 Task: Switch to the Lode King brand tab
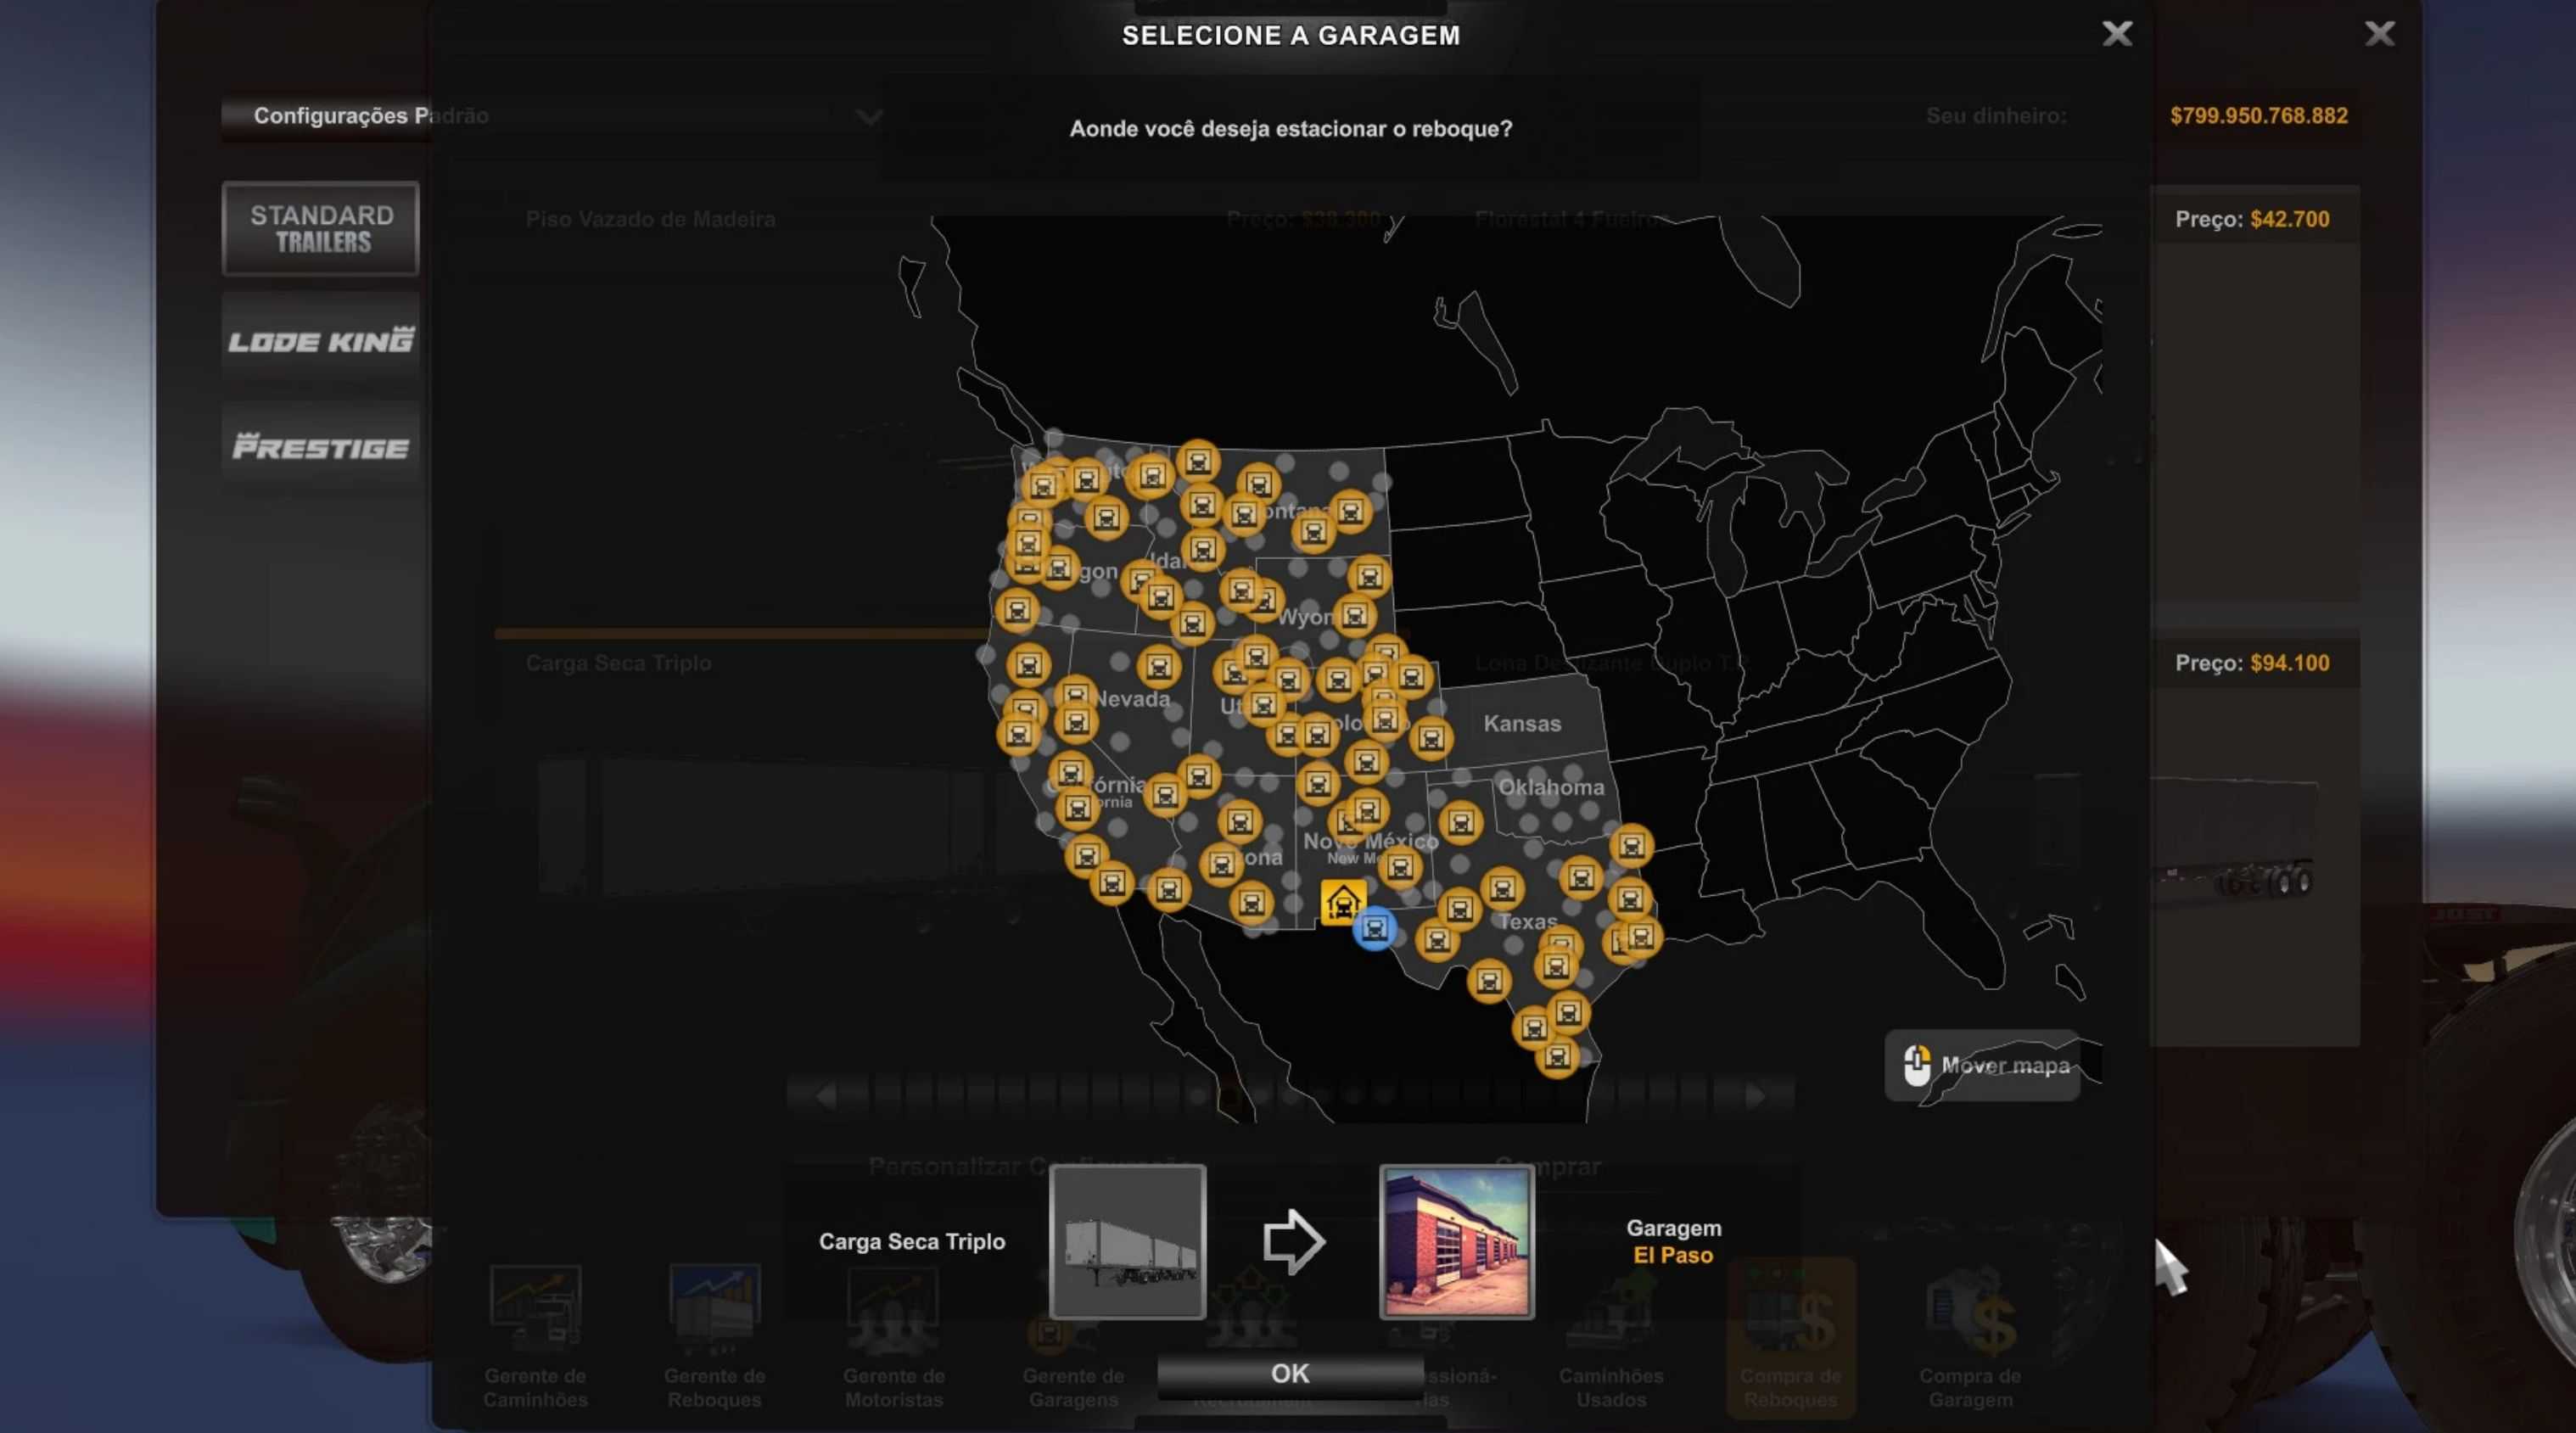[x=321, y=340]
